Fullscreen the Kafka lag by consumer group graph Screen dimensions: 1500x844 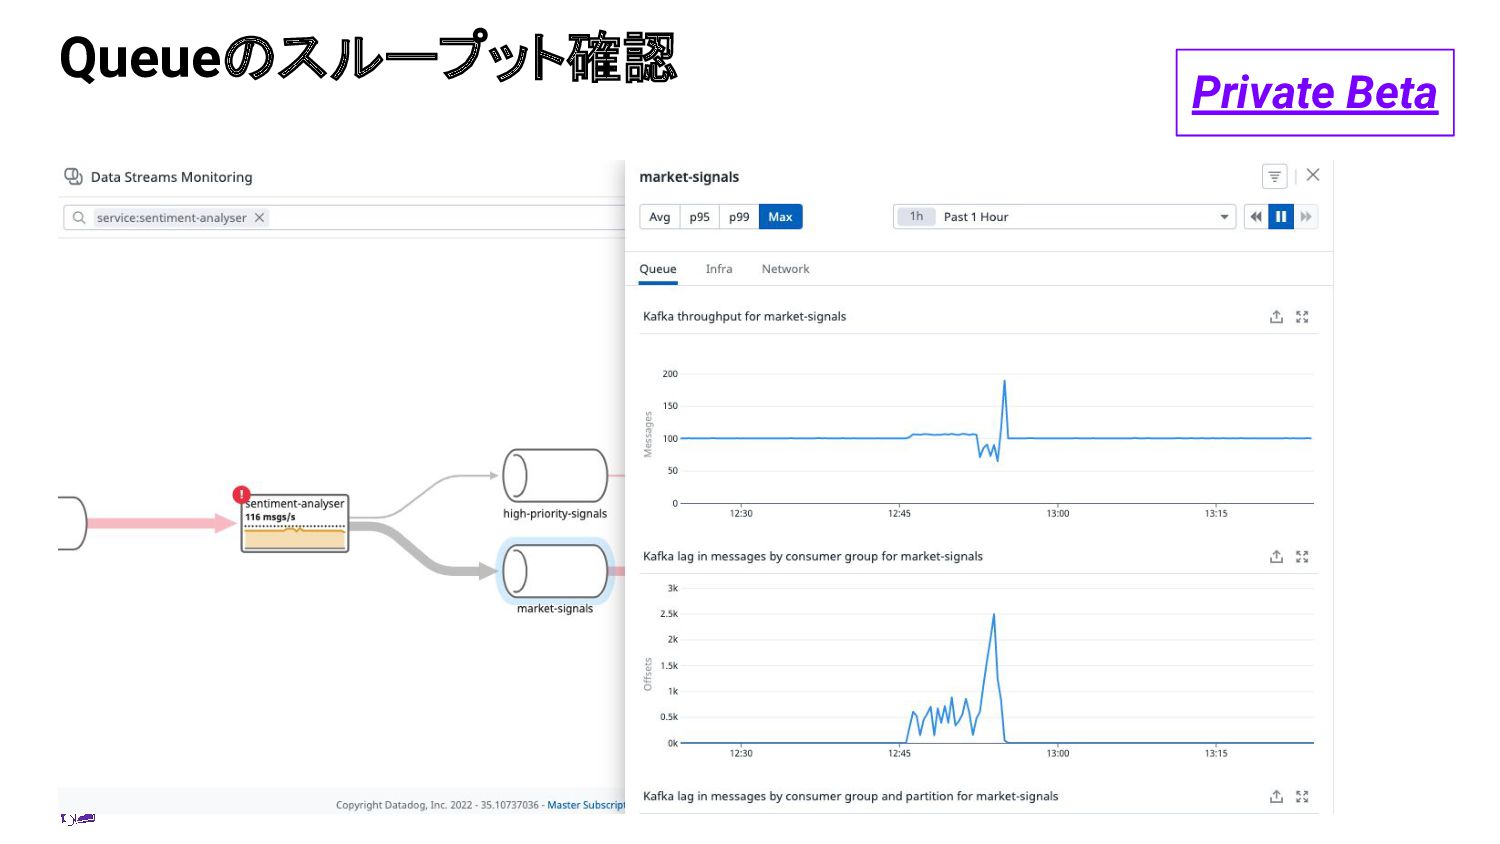tap(1302, 557)
